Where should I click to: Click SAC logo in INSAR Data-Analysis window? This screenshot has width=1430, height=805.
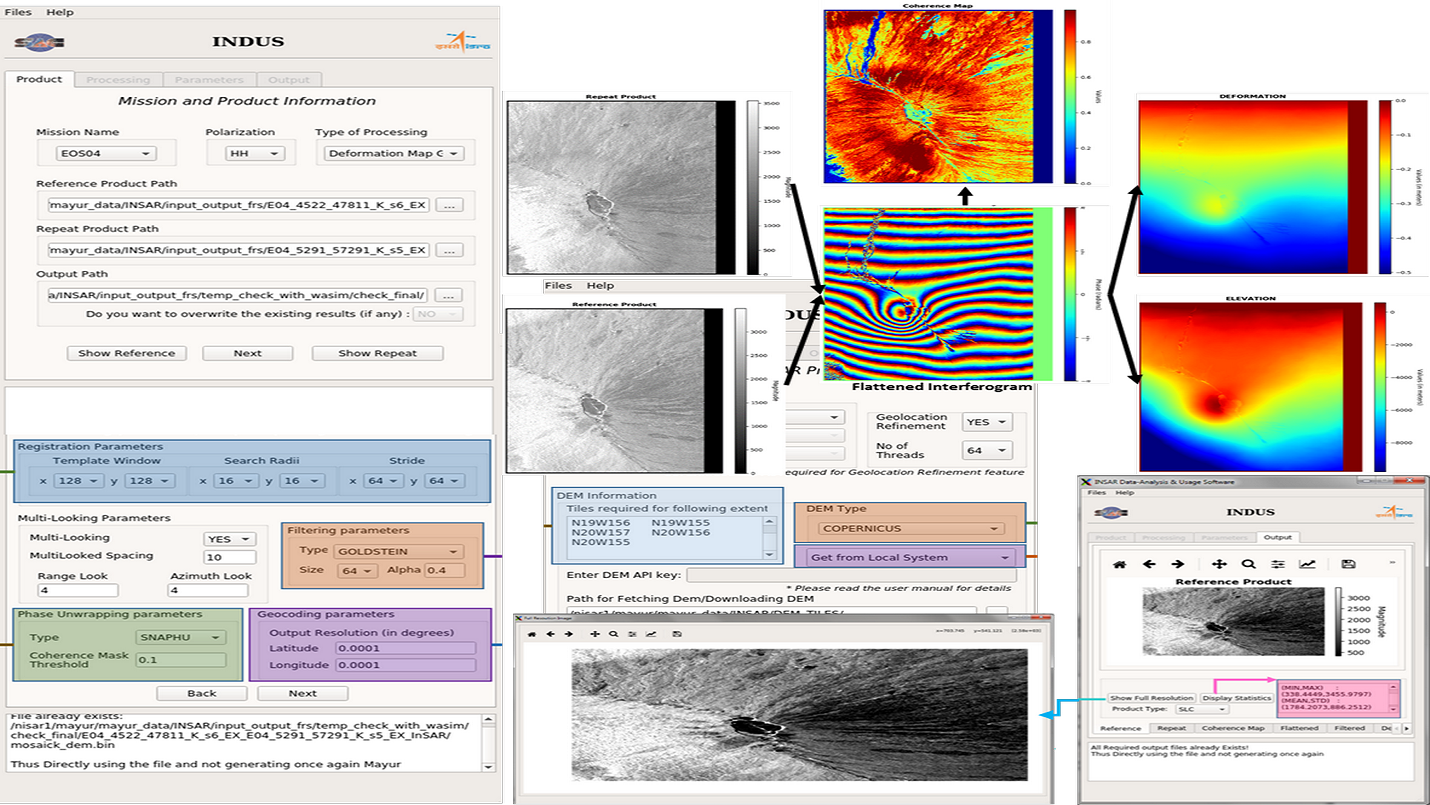1110,512
